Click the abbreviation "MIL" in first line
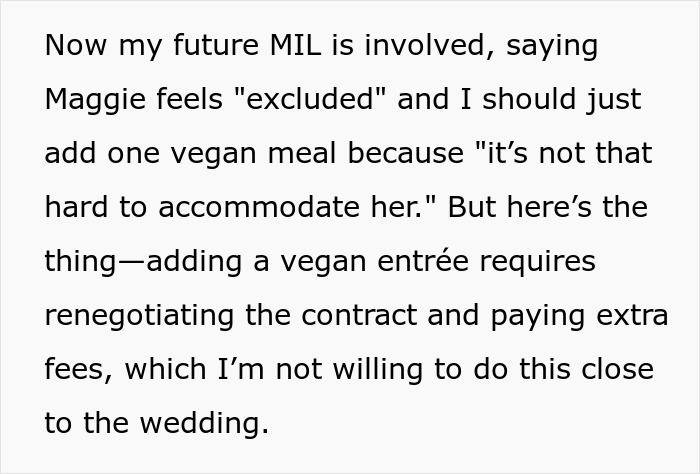Screen dimensions: 700x474 [x=297, y=46]
